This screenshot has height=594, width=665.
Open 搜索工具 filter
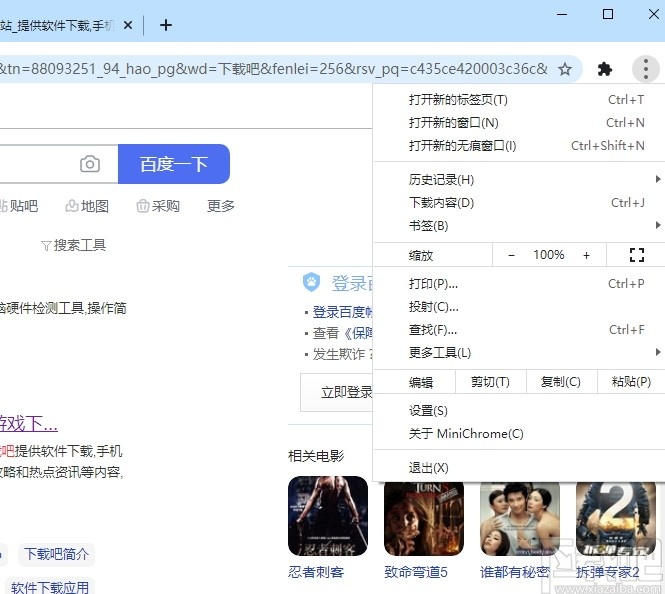[x=74, y=245]
